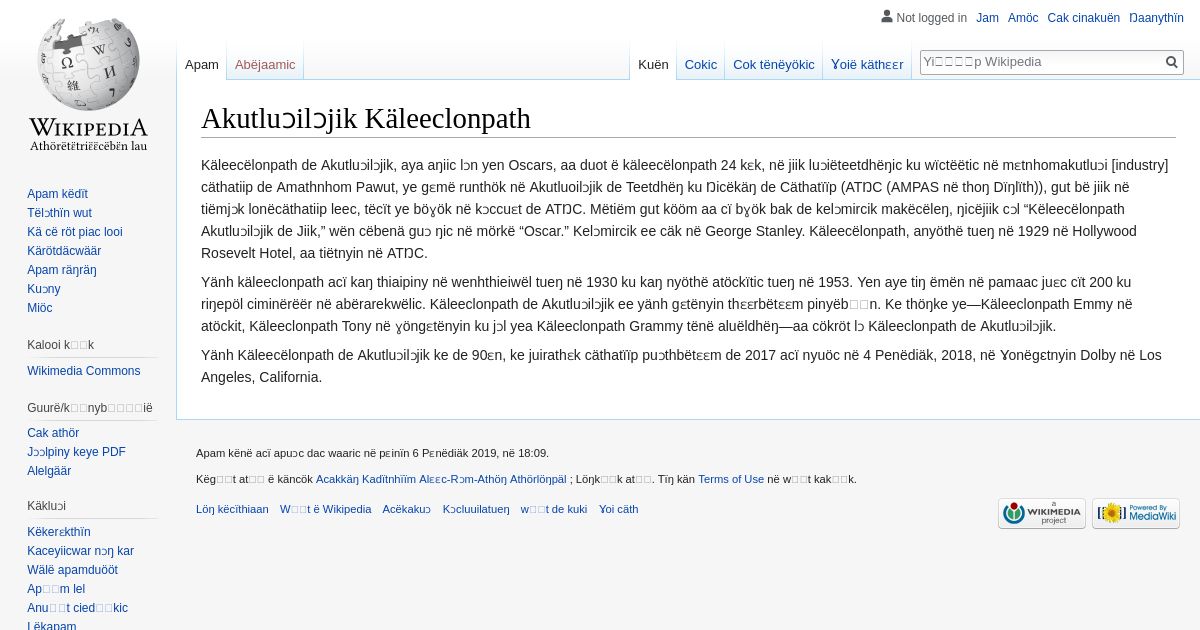1200x630 pixels.
Task: Open Wikimedia Commons link
Action: 83,371
